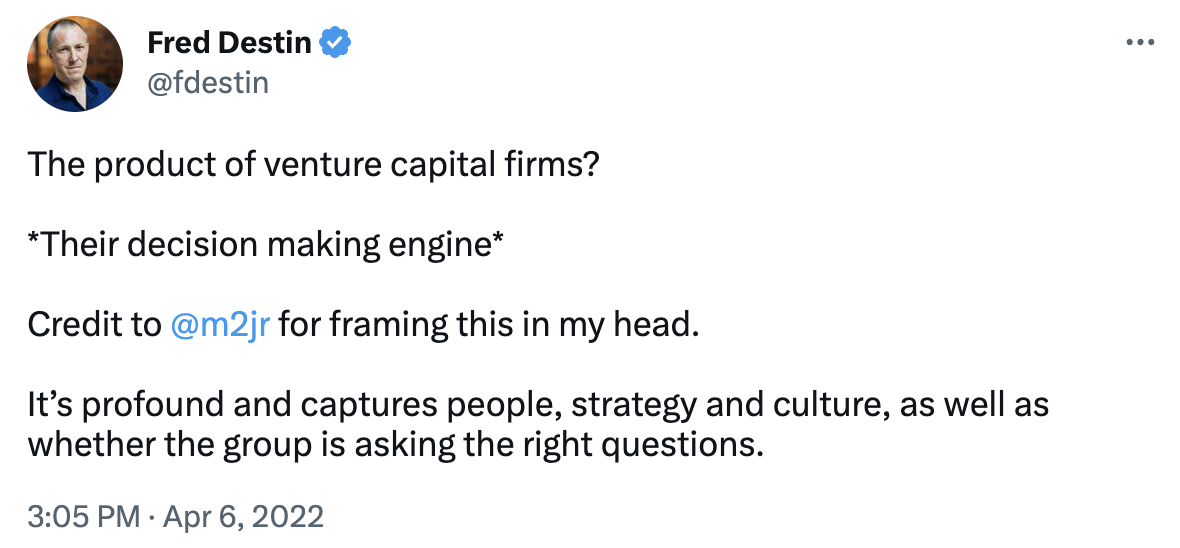
Task: Click the word "engine" in the tweet
Action: pyautogui.click(x=443, y=244)
